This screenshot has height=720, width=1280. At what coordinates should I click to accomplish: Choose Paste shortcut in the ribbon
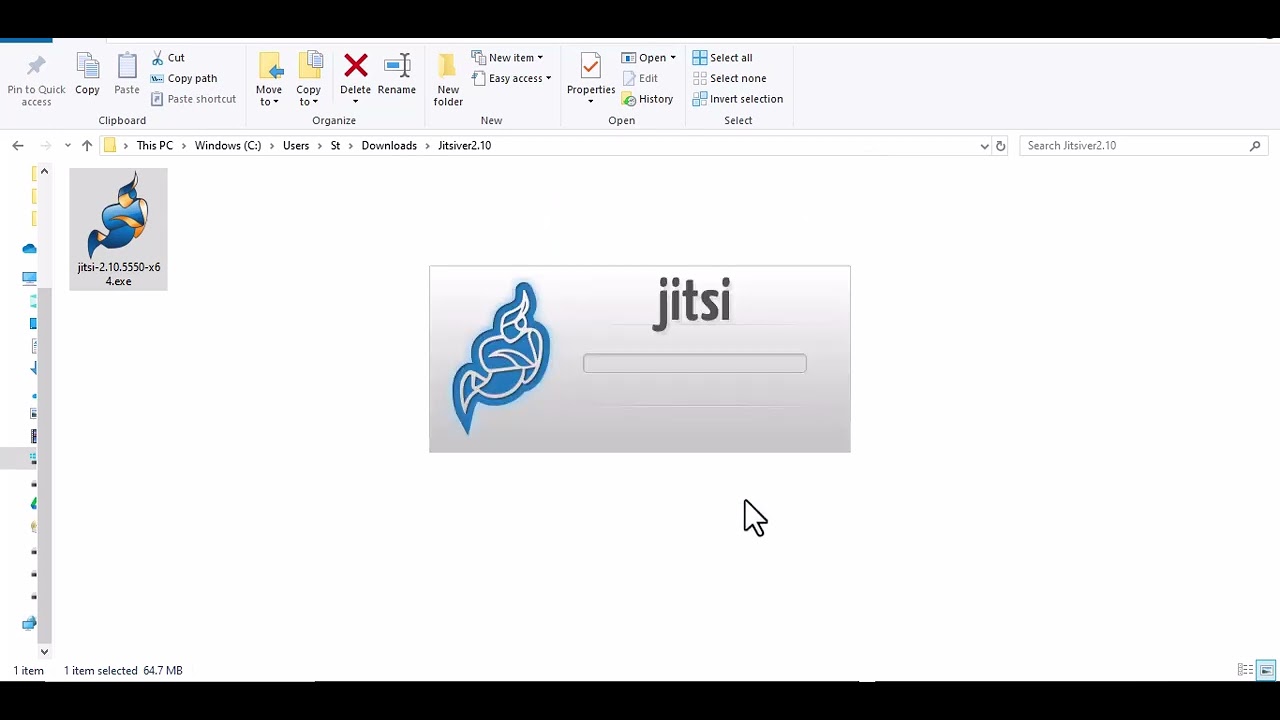point(194,99)
